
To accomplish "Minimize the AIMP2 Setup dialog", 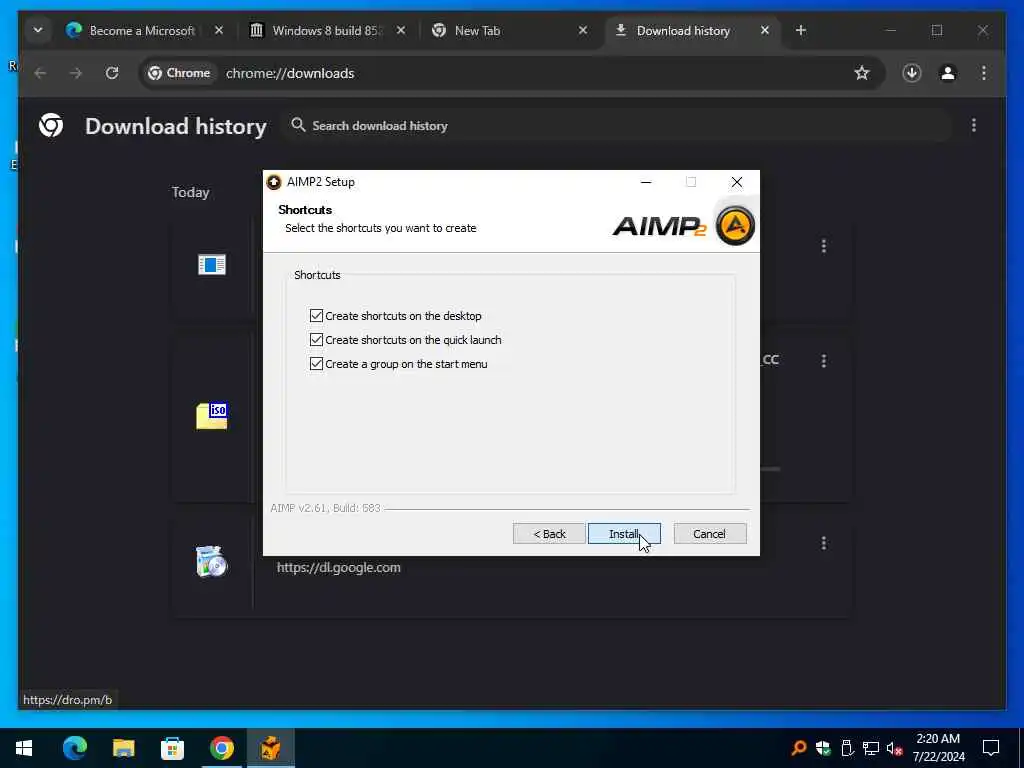I will click(x=646, y=182).
